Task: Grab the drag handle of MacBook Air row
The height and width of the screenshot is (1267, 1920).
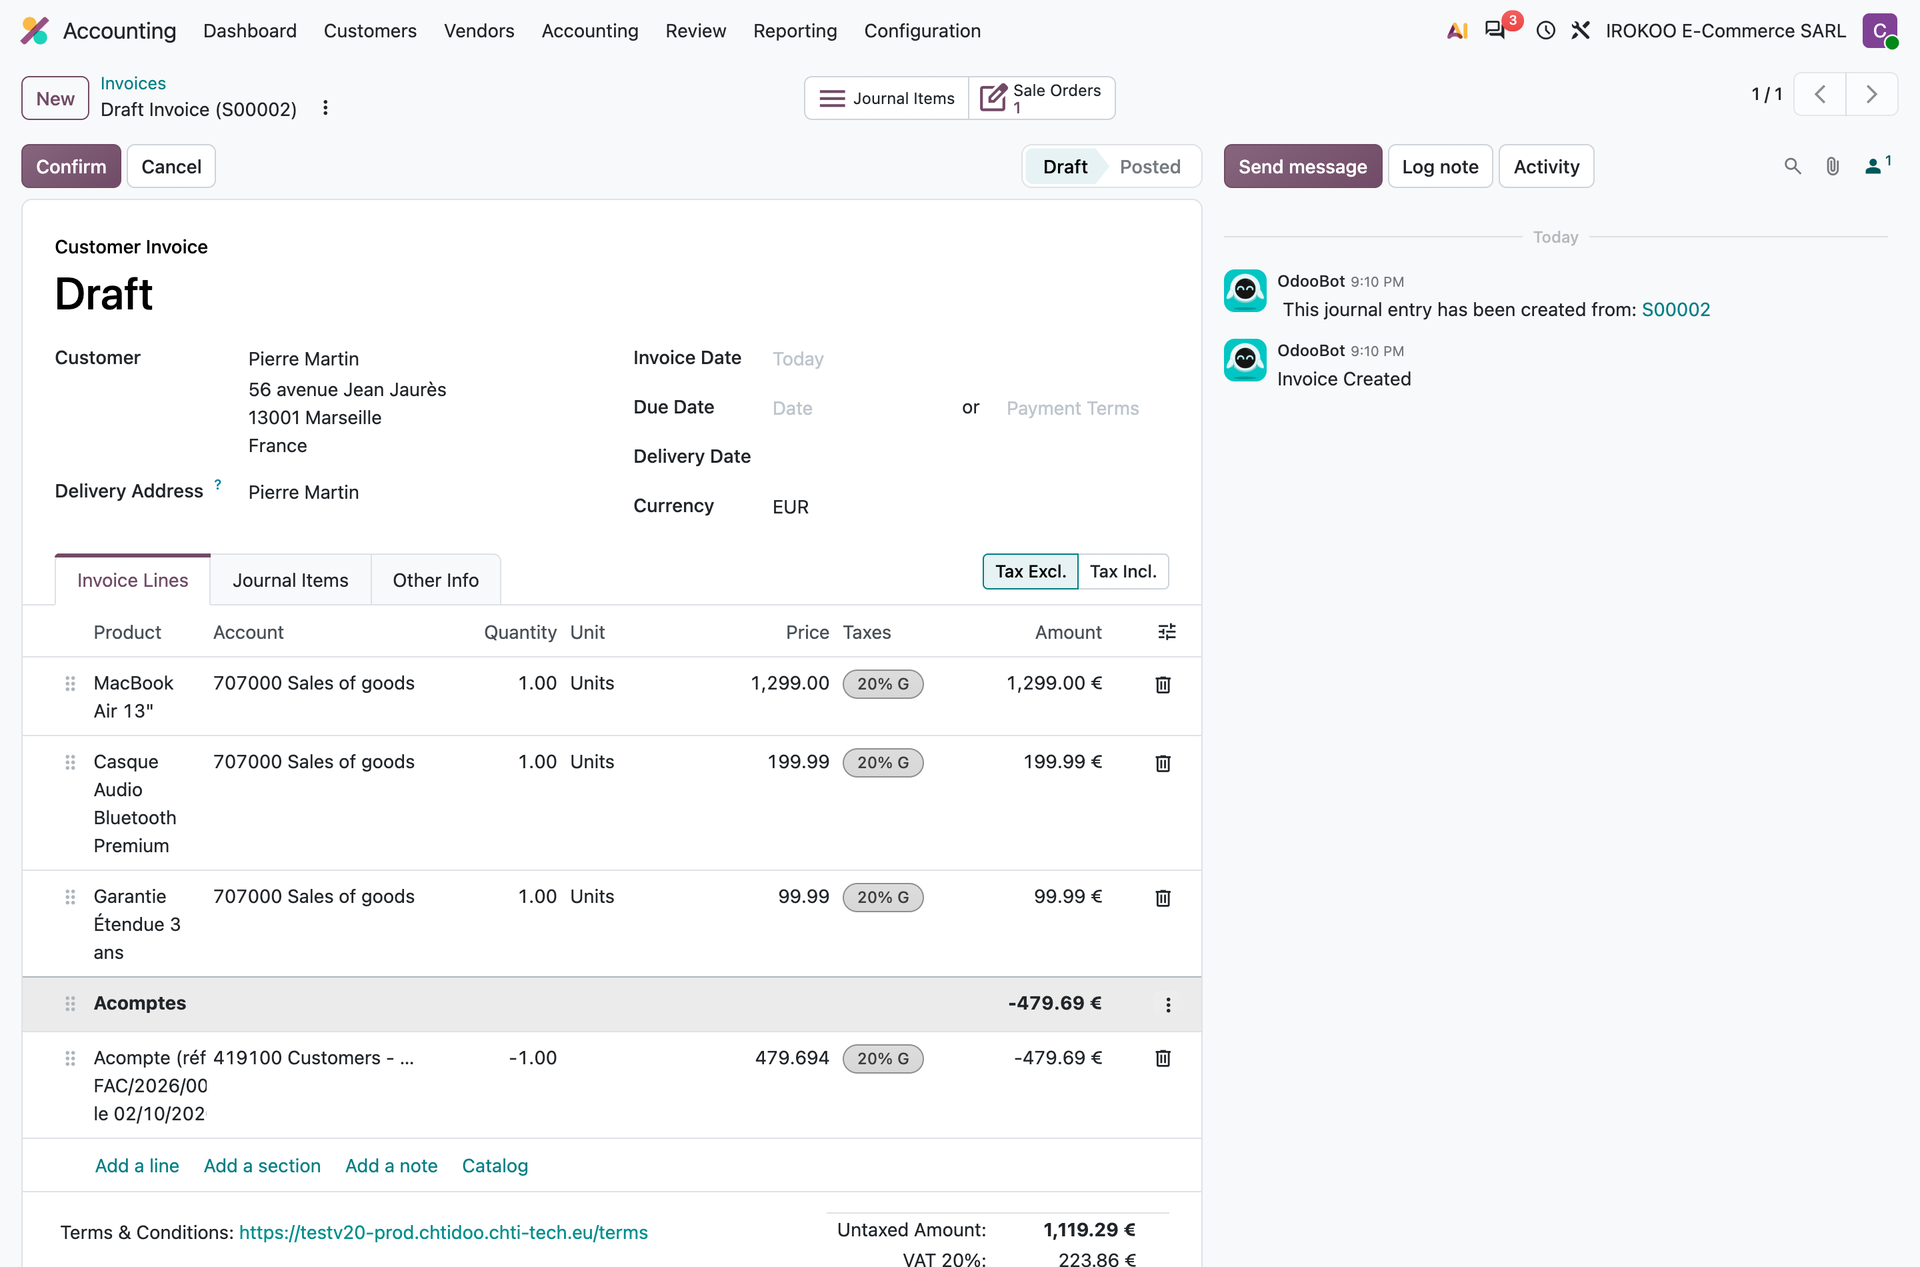Action: pyautogui.click(x=70, y=684)
